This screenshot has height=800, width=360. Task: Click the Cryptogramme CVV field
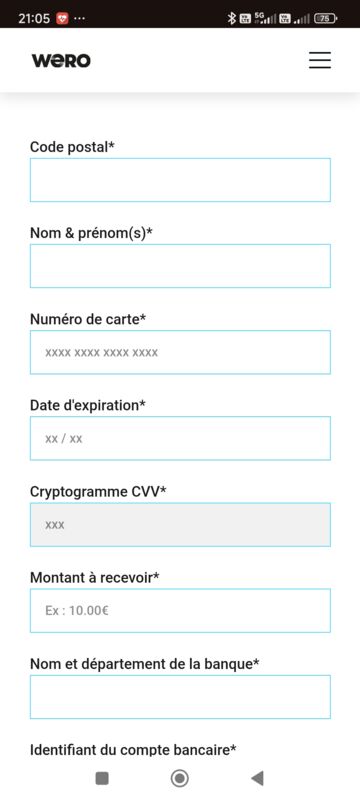coord(180,524)
